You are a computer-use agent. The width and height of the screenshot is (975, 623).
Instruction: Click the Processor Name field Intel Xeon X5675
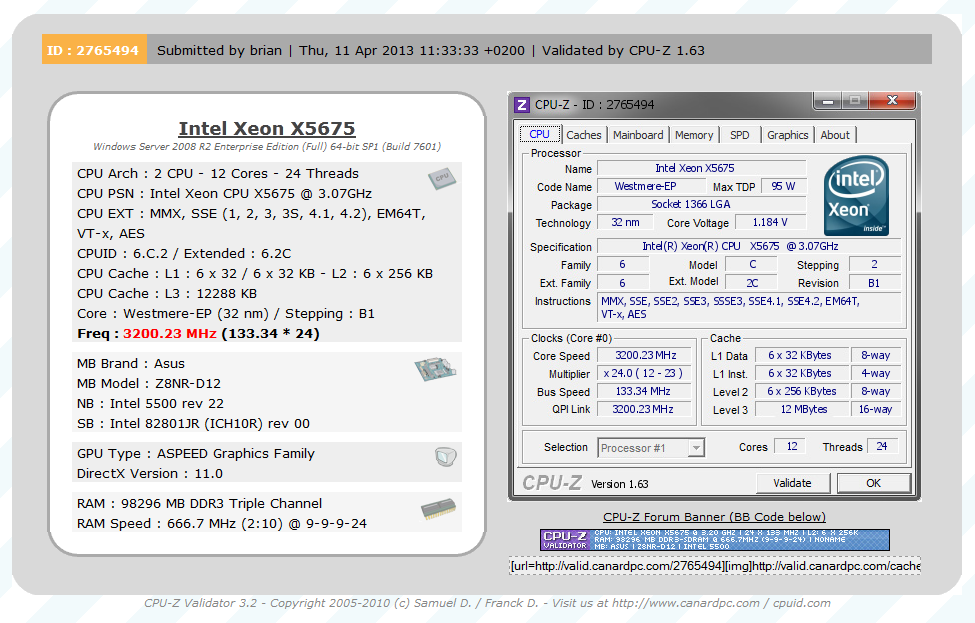point(701,168)
